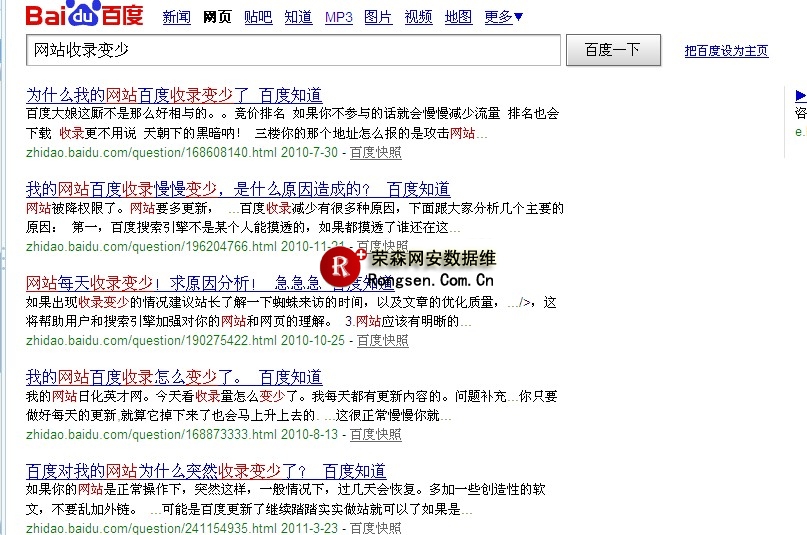This screenshot has height=535, width=807.
Task: Select the MP3 search tab
Action: (x=339, y=17)
